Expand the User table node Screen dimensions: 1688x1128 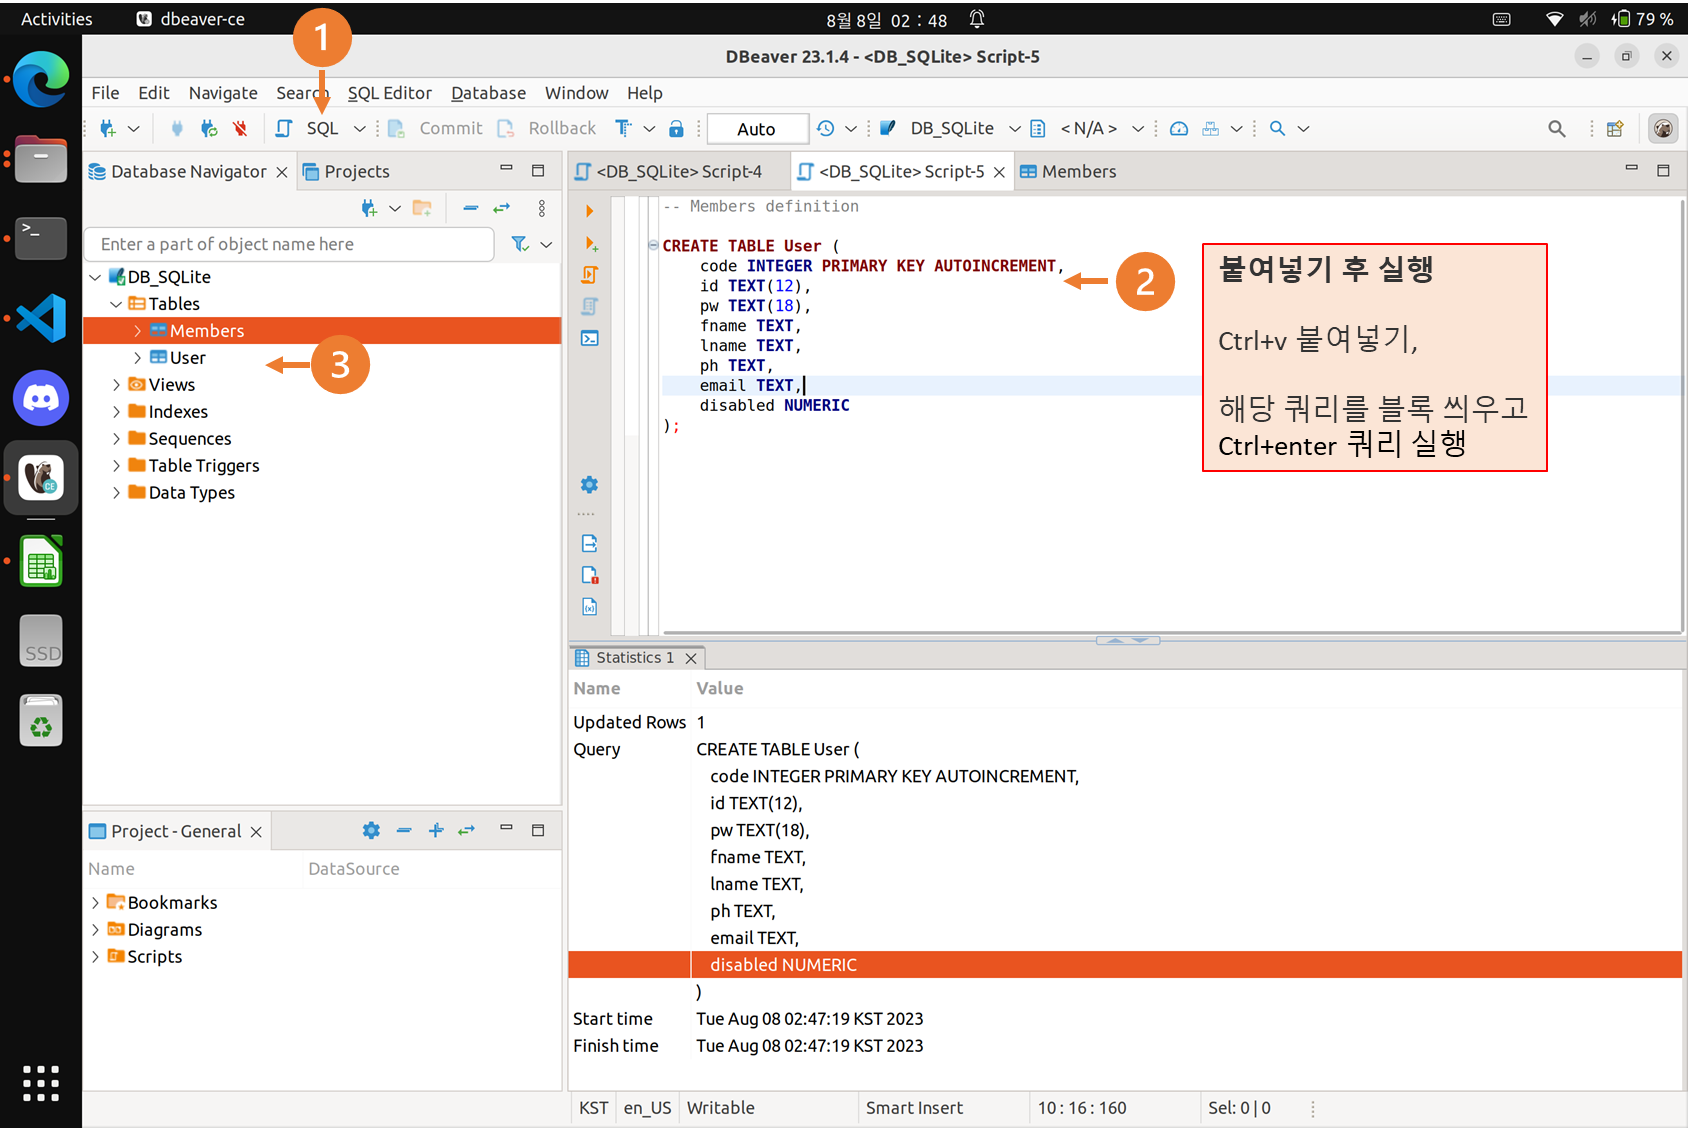click(137, 358)
